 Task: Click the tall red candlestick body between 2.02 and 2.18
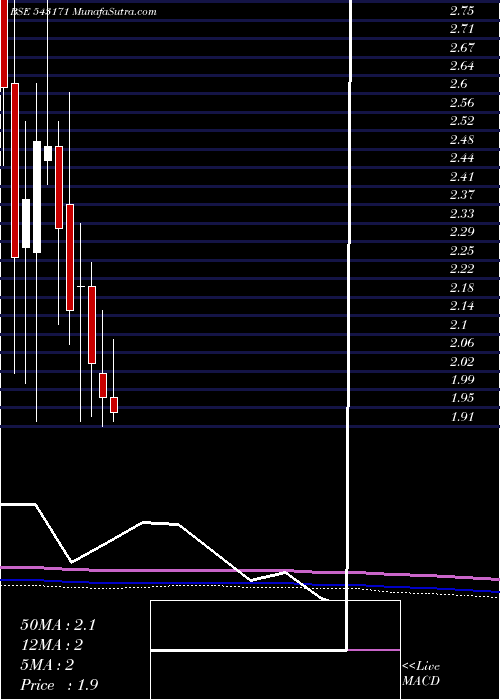(x=92, y=325)
